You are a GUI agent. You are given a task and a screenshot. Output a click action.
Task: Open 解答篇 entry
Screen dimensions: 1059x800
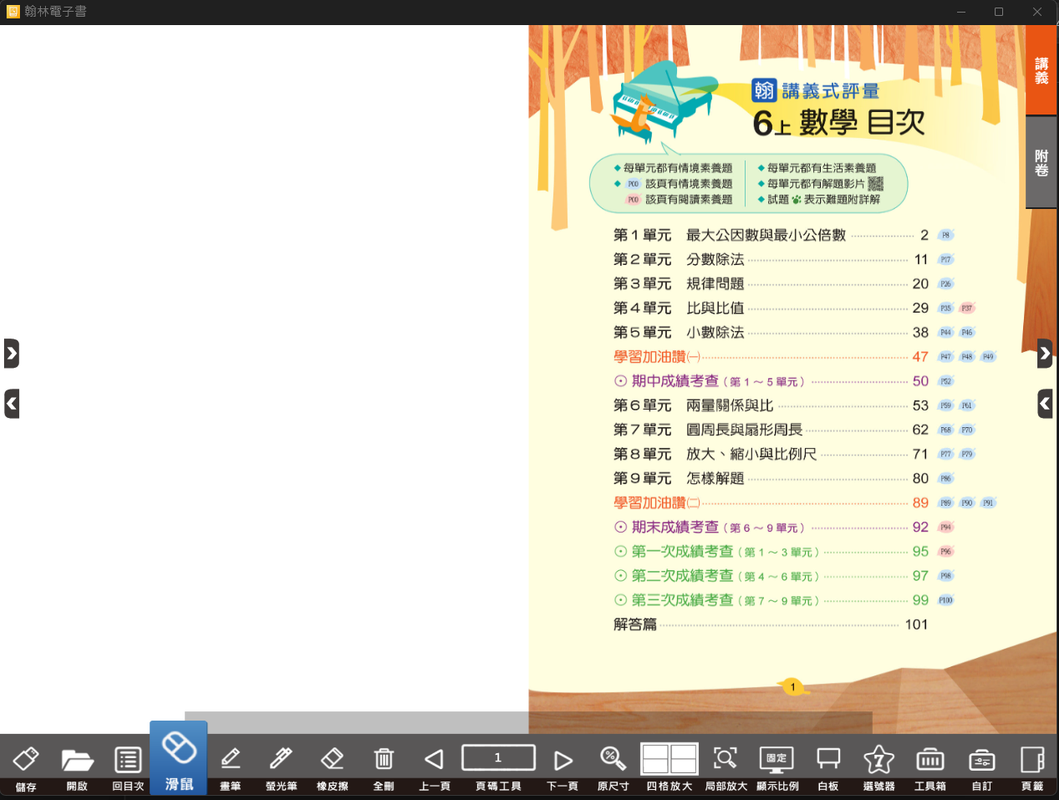coord(771,624)
